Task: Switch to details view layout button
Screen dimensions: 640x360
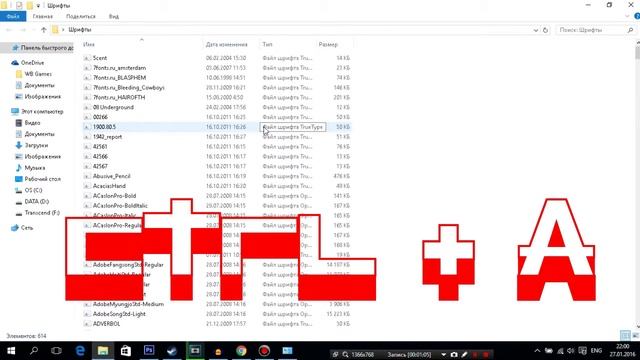Action: [x=625, y=335]
